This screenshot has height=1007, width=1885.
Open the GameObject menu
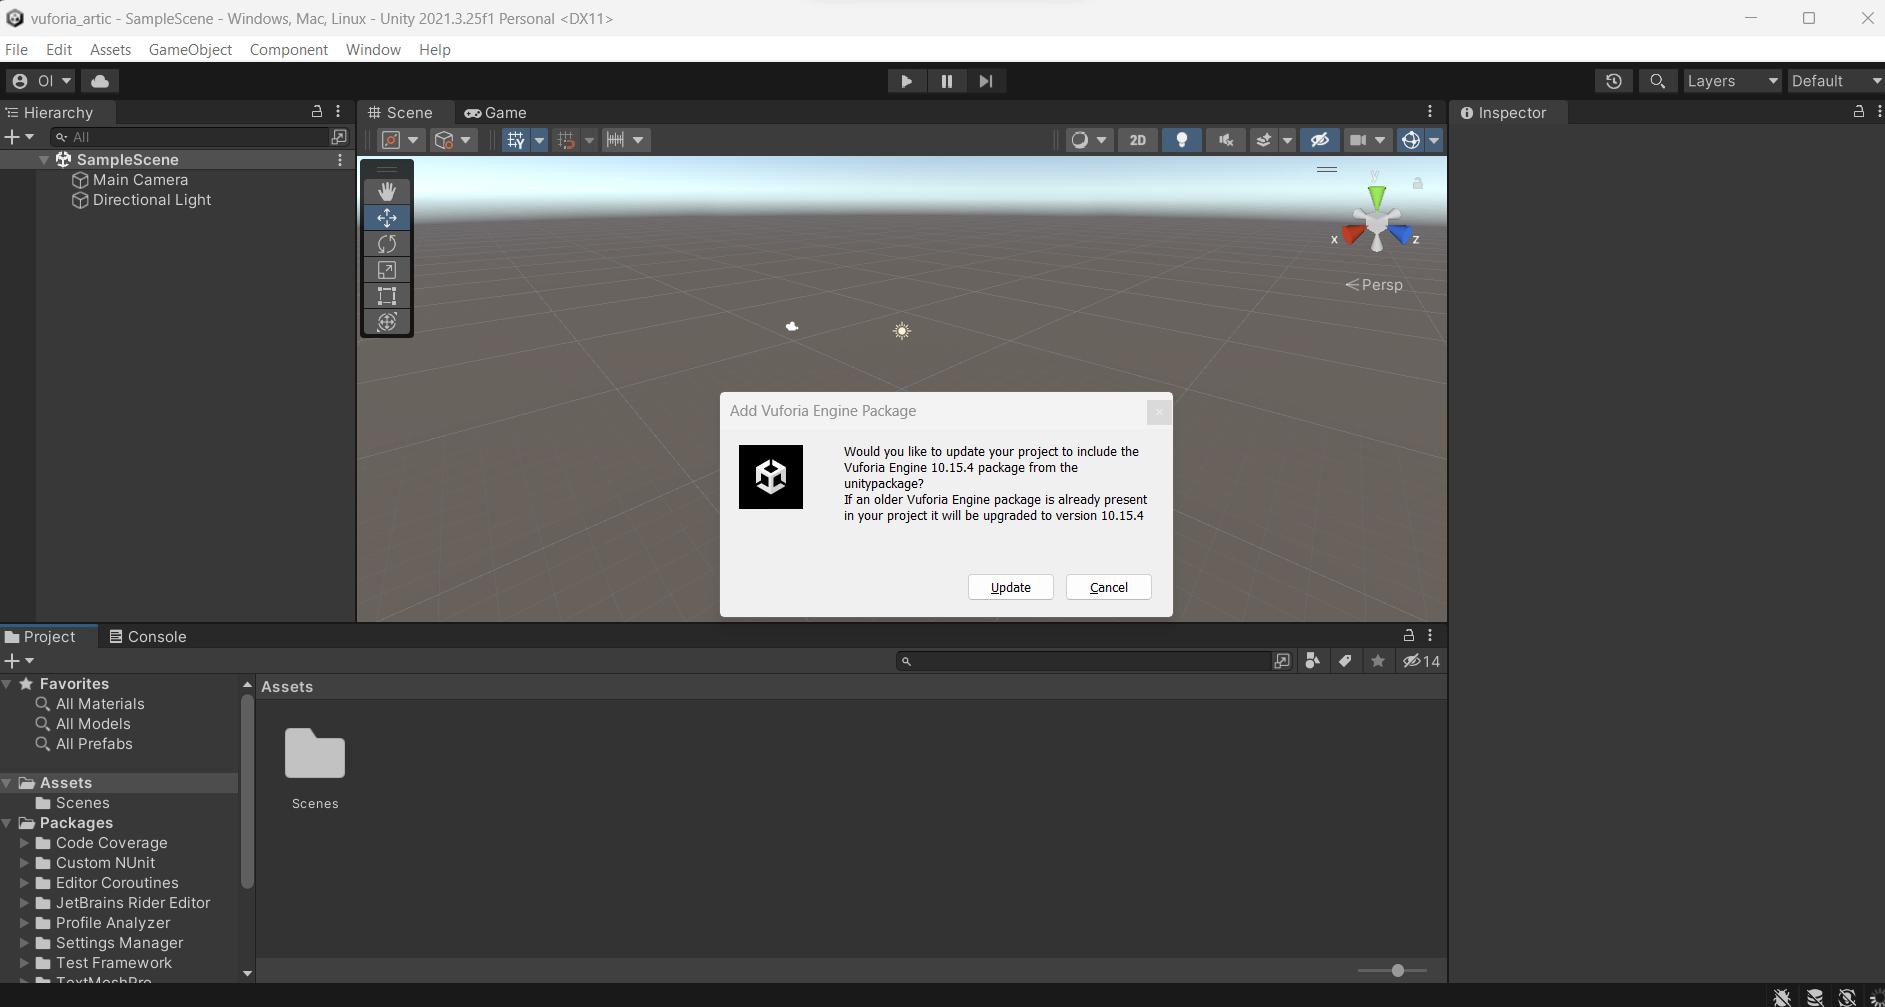[x=190, y=49]
